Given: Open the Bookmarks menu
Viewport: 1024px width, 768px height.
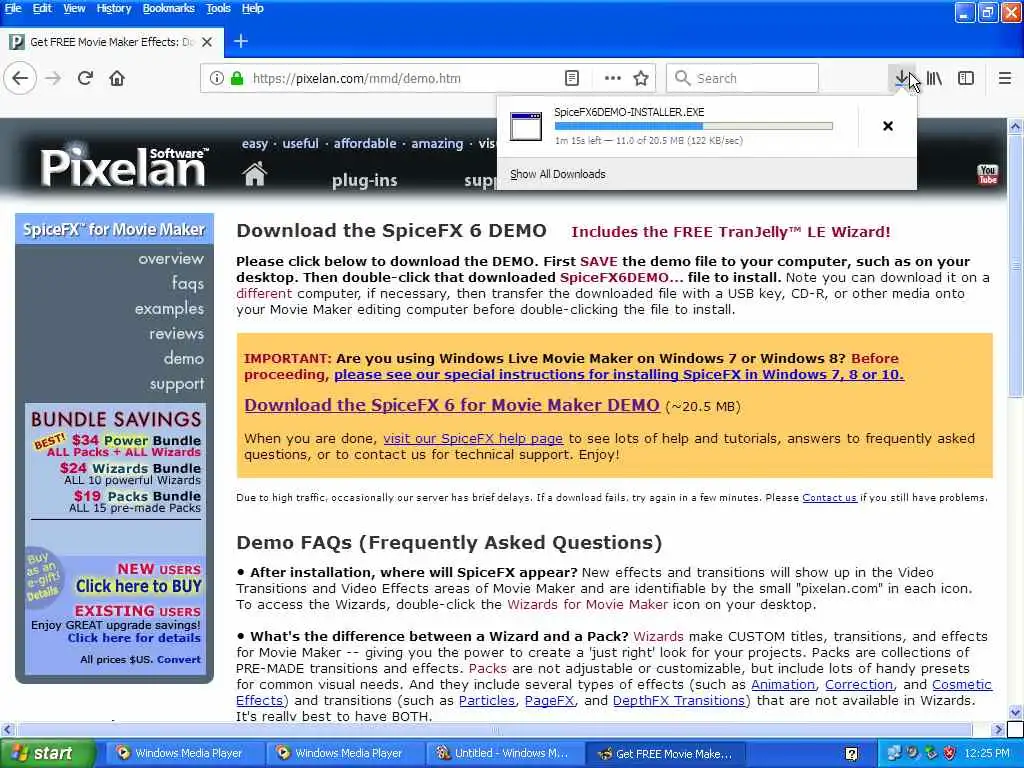Looking at the screenshot, I should [168, 8].
